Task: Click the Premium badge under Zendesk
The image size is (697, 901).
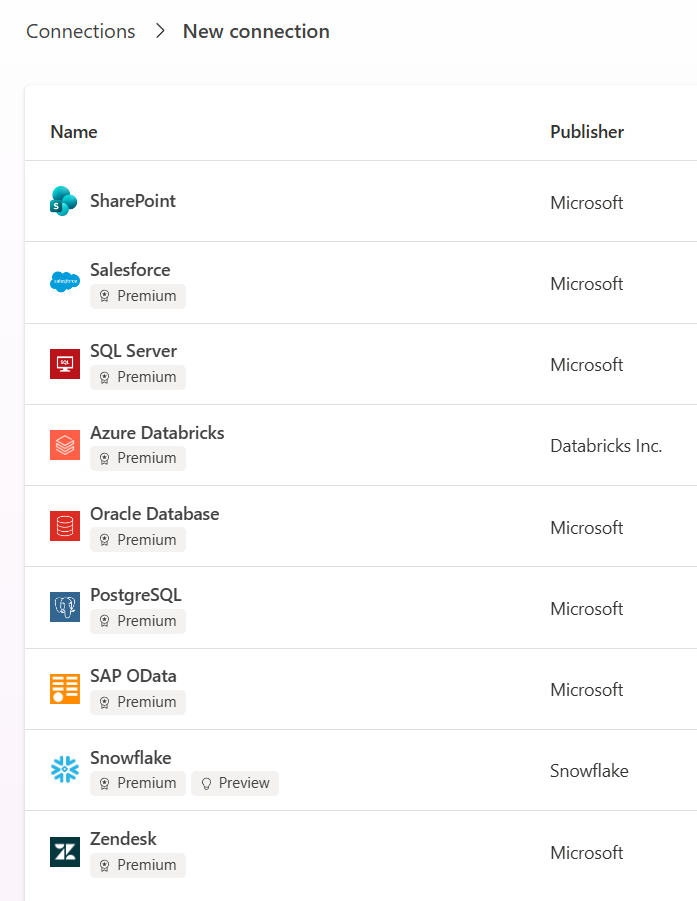Action: [138, 865]
